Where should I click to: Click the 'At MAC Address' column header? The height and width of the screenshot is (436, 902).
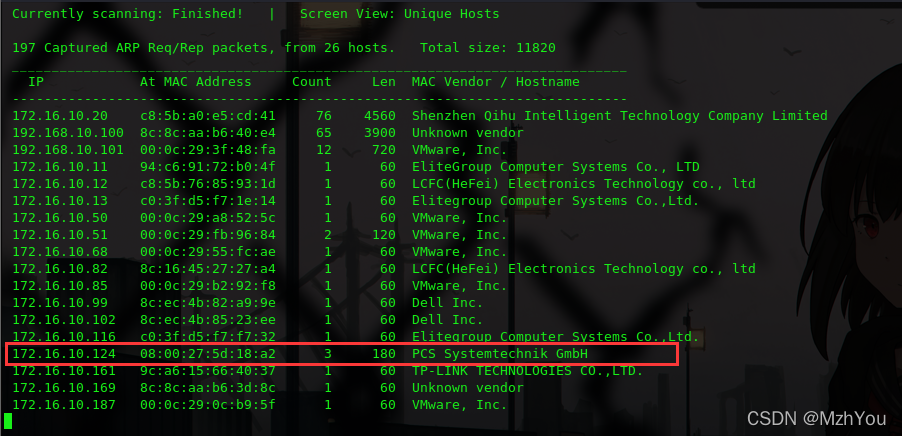tap(196, 82)
